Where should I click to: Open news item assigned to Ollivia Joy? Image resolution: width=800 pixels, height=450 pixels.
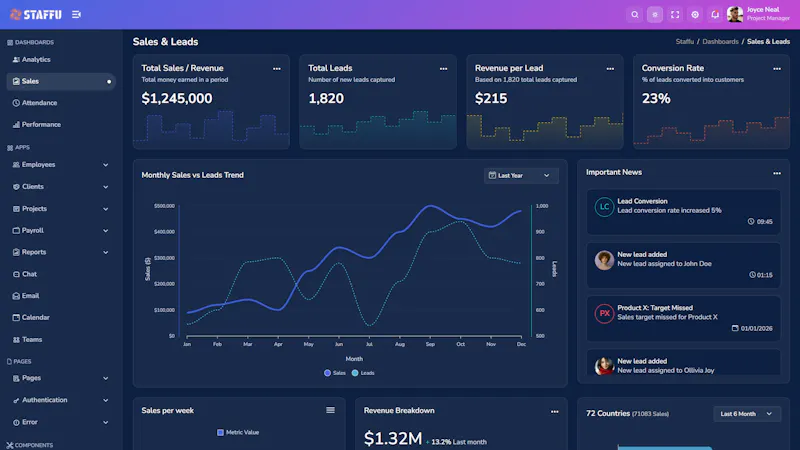[x=683, y=362]
